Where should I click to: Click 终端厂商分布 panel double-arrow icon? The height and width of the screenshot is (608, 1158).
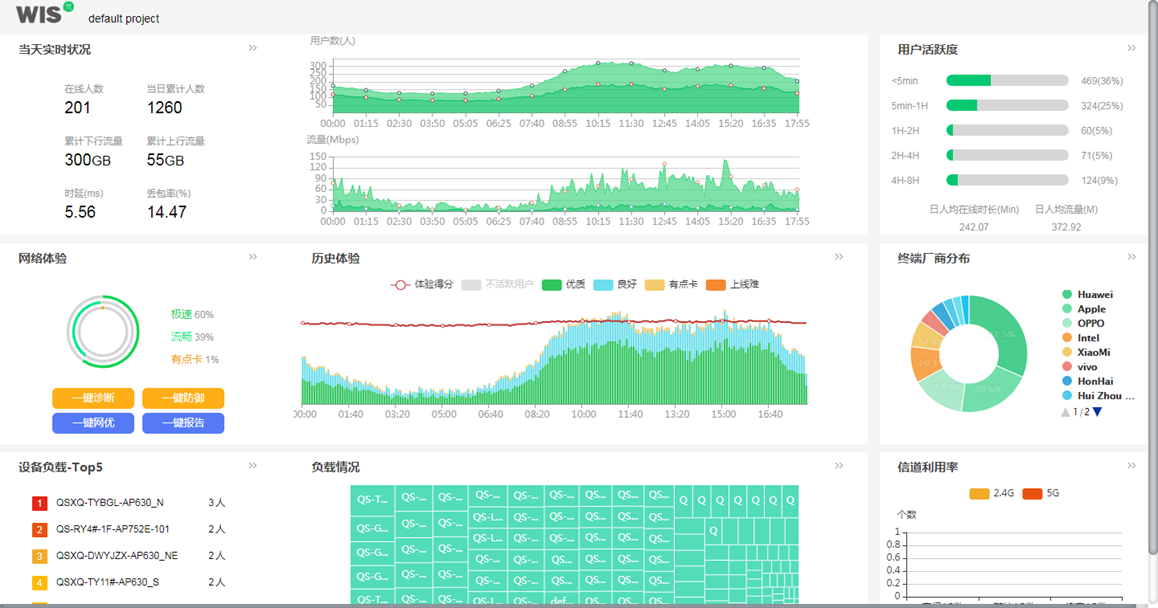pos(1132,257)
